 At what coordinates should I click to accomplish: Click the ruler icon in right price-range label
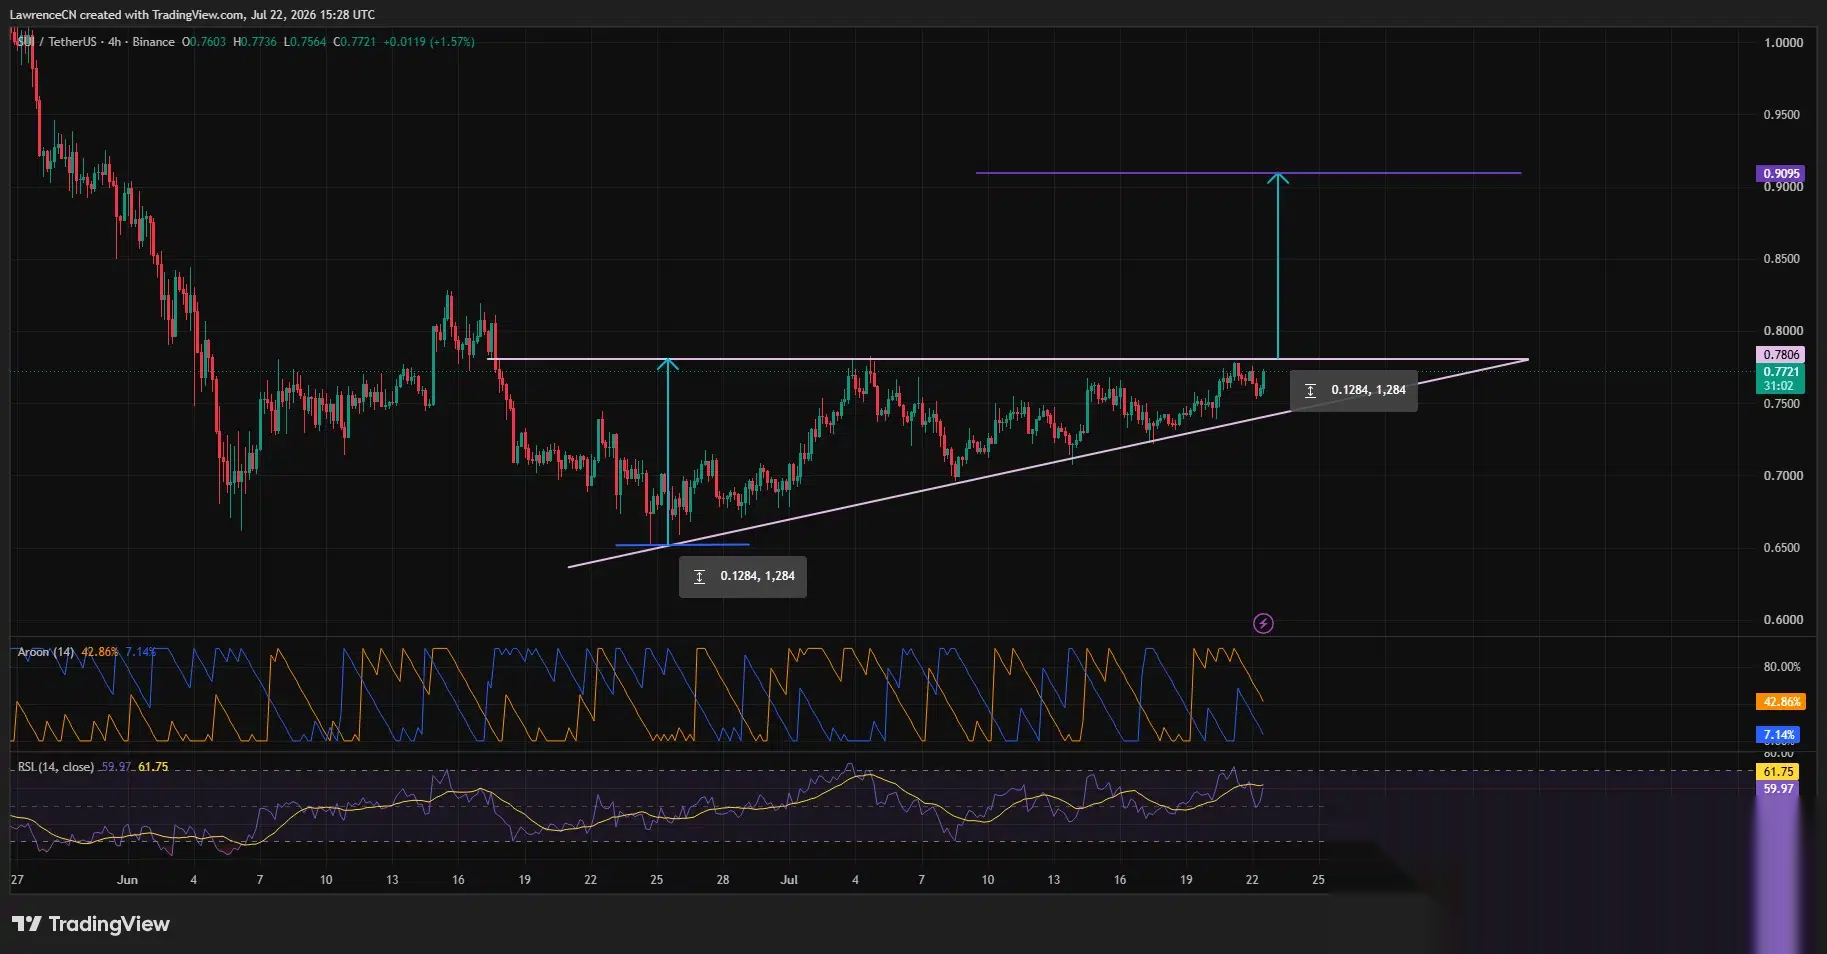1310,391
